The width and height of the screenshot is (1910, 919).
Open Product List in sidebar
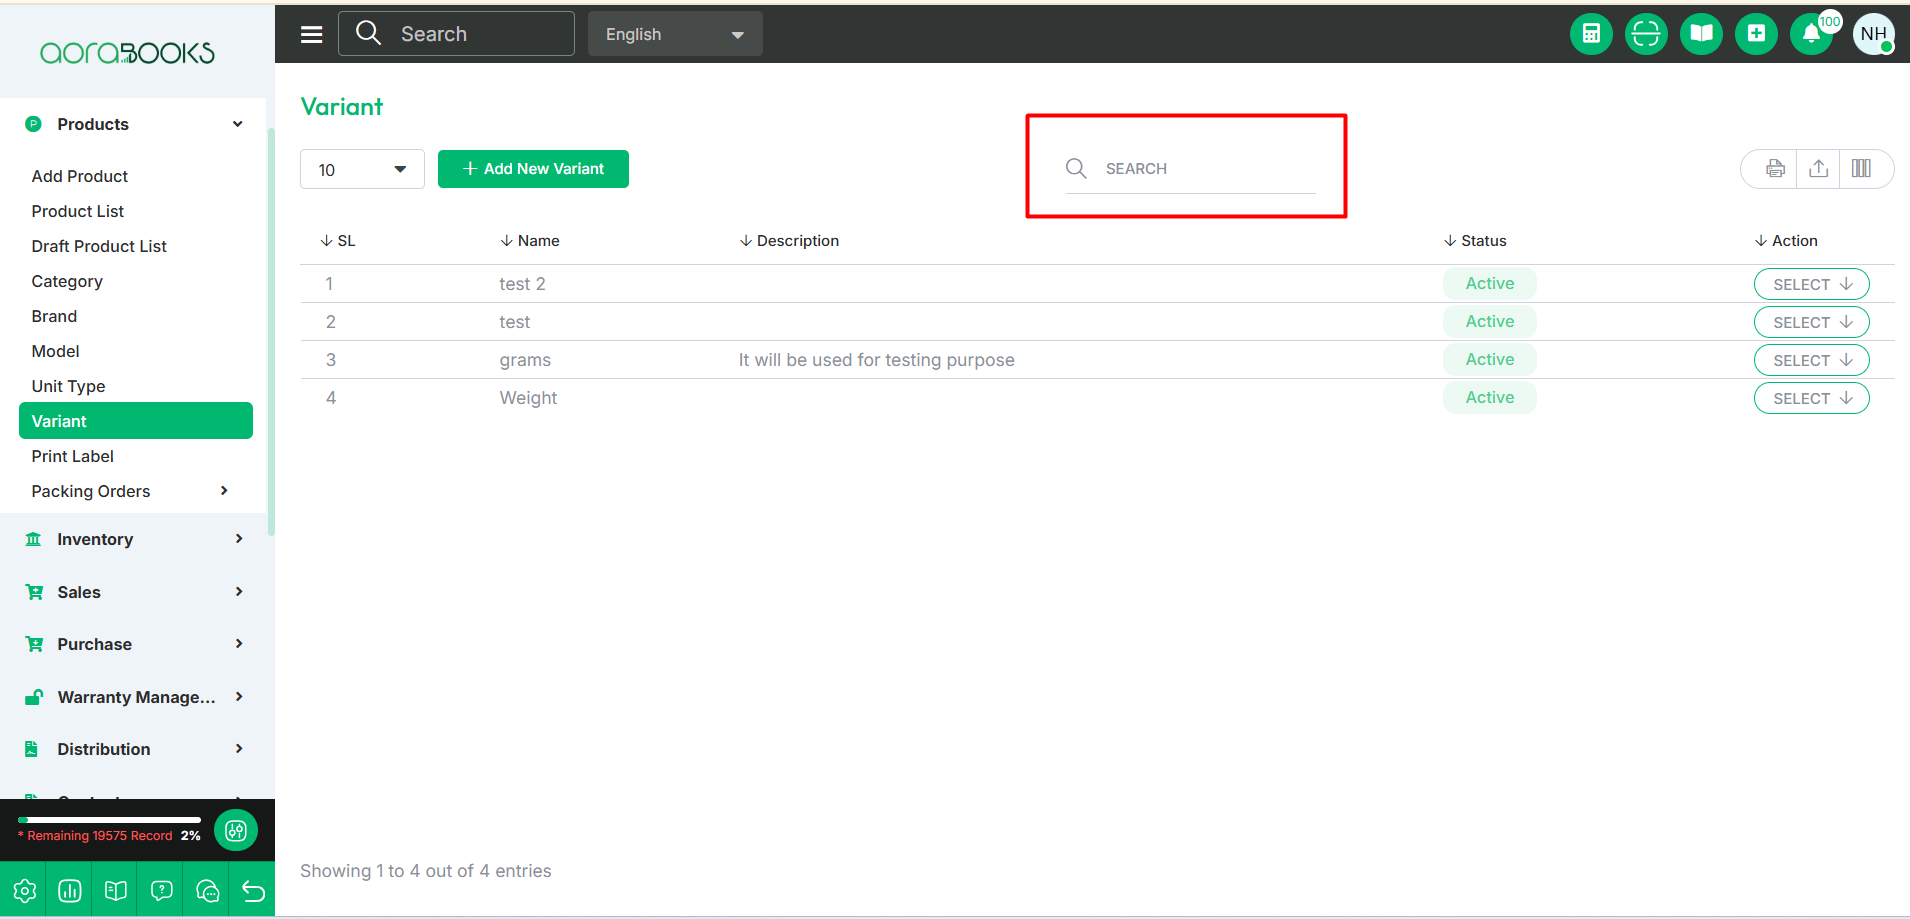coord(78,211)
